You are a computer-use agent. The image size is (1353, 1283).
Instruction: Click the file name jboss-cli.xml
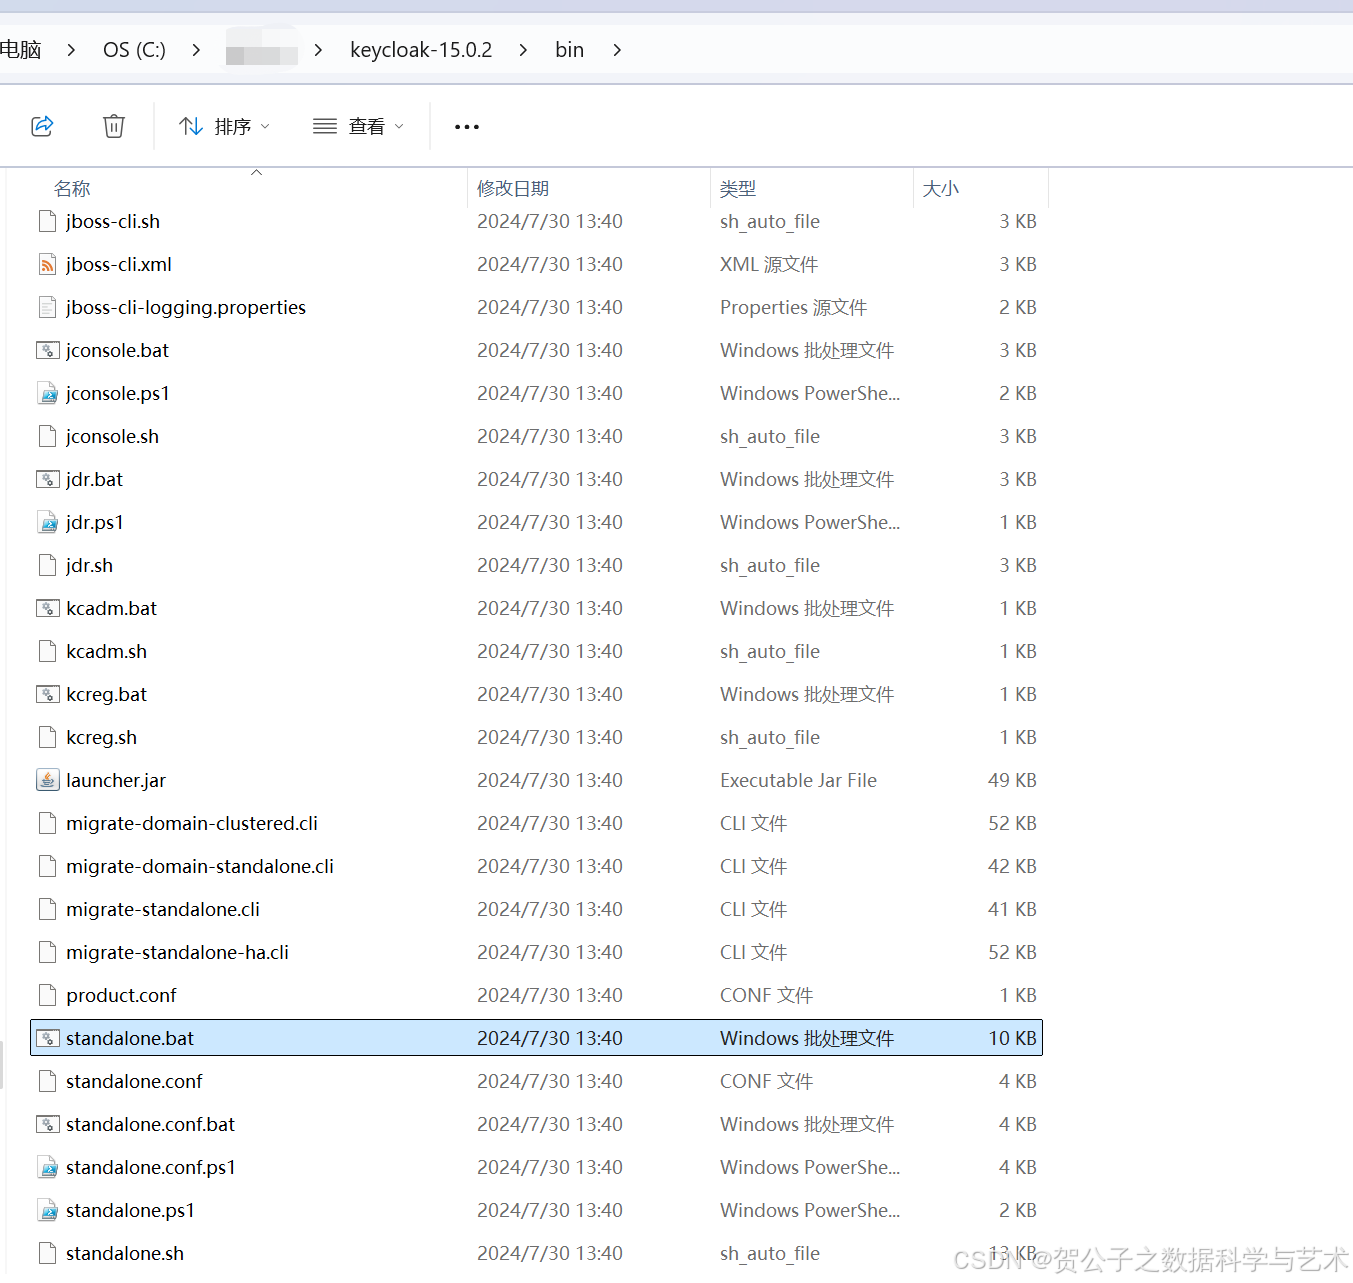(x=119, y=264)
